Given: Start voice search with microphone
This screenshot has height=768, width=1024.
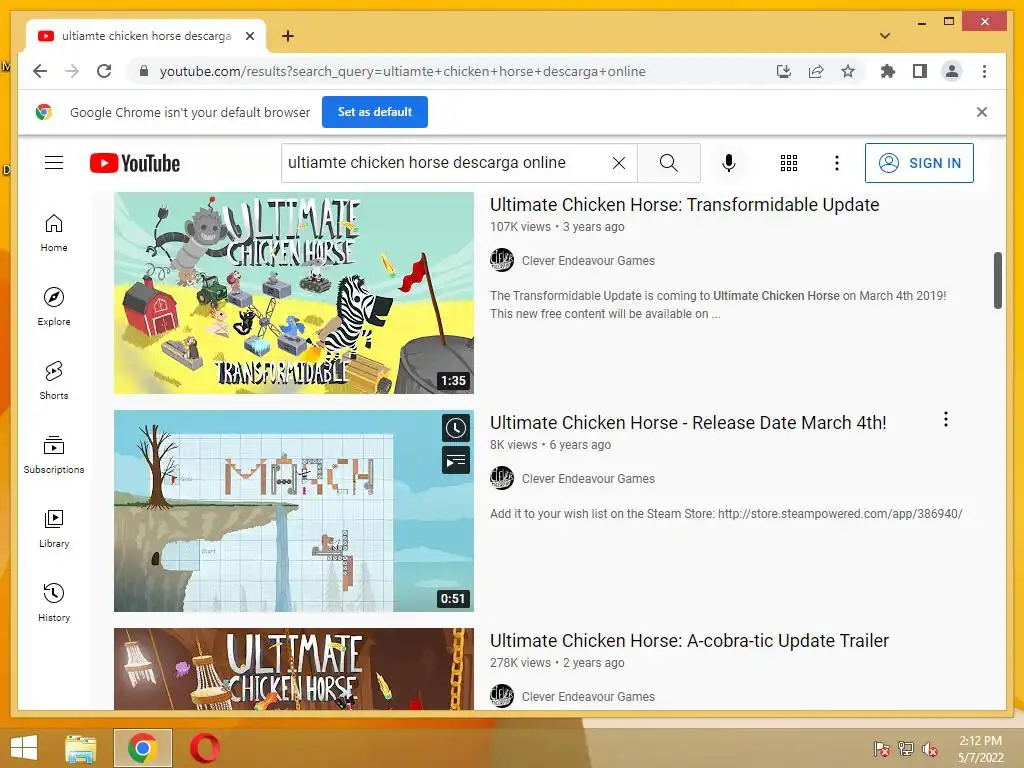Looking at the screenshot, I should [729, 163].
